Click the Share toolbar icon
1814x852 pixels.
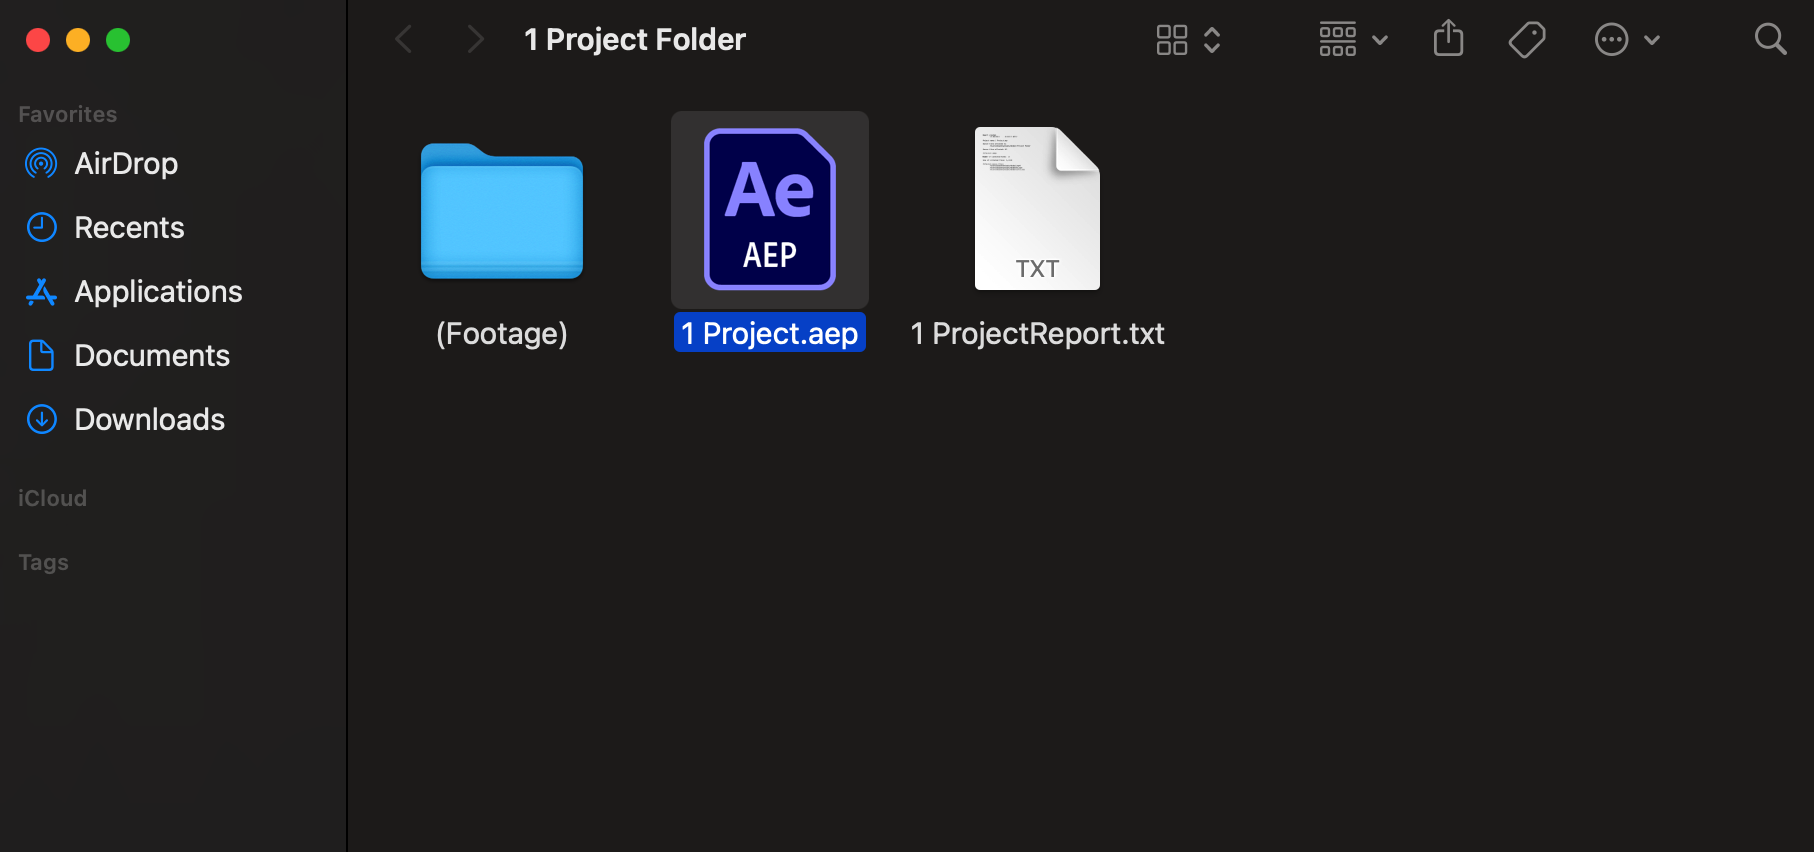[1448, 40]
